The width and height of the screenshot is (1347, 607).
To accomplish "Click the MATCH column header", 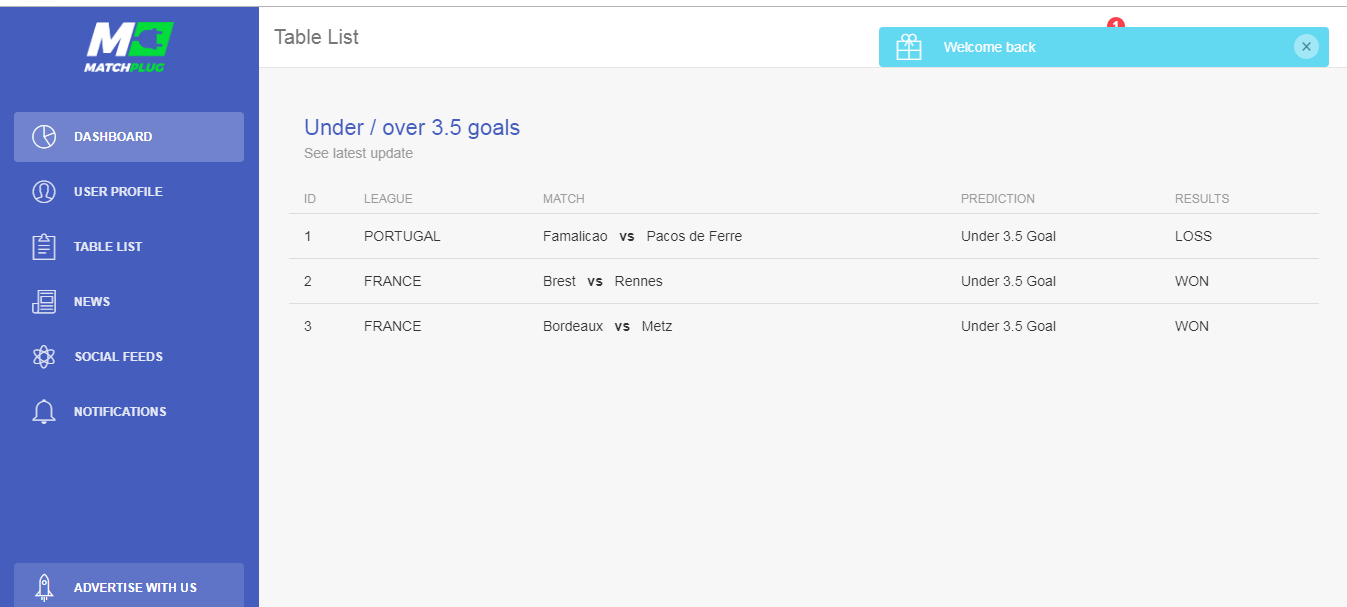I will [564, 199].
